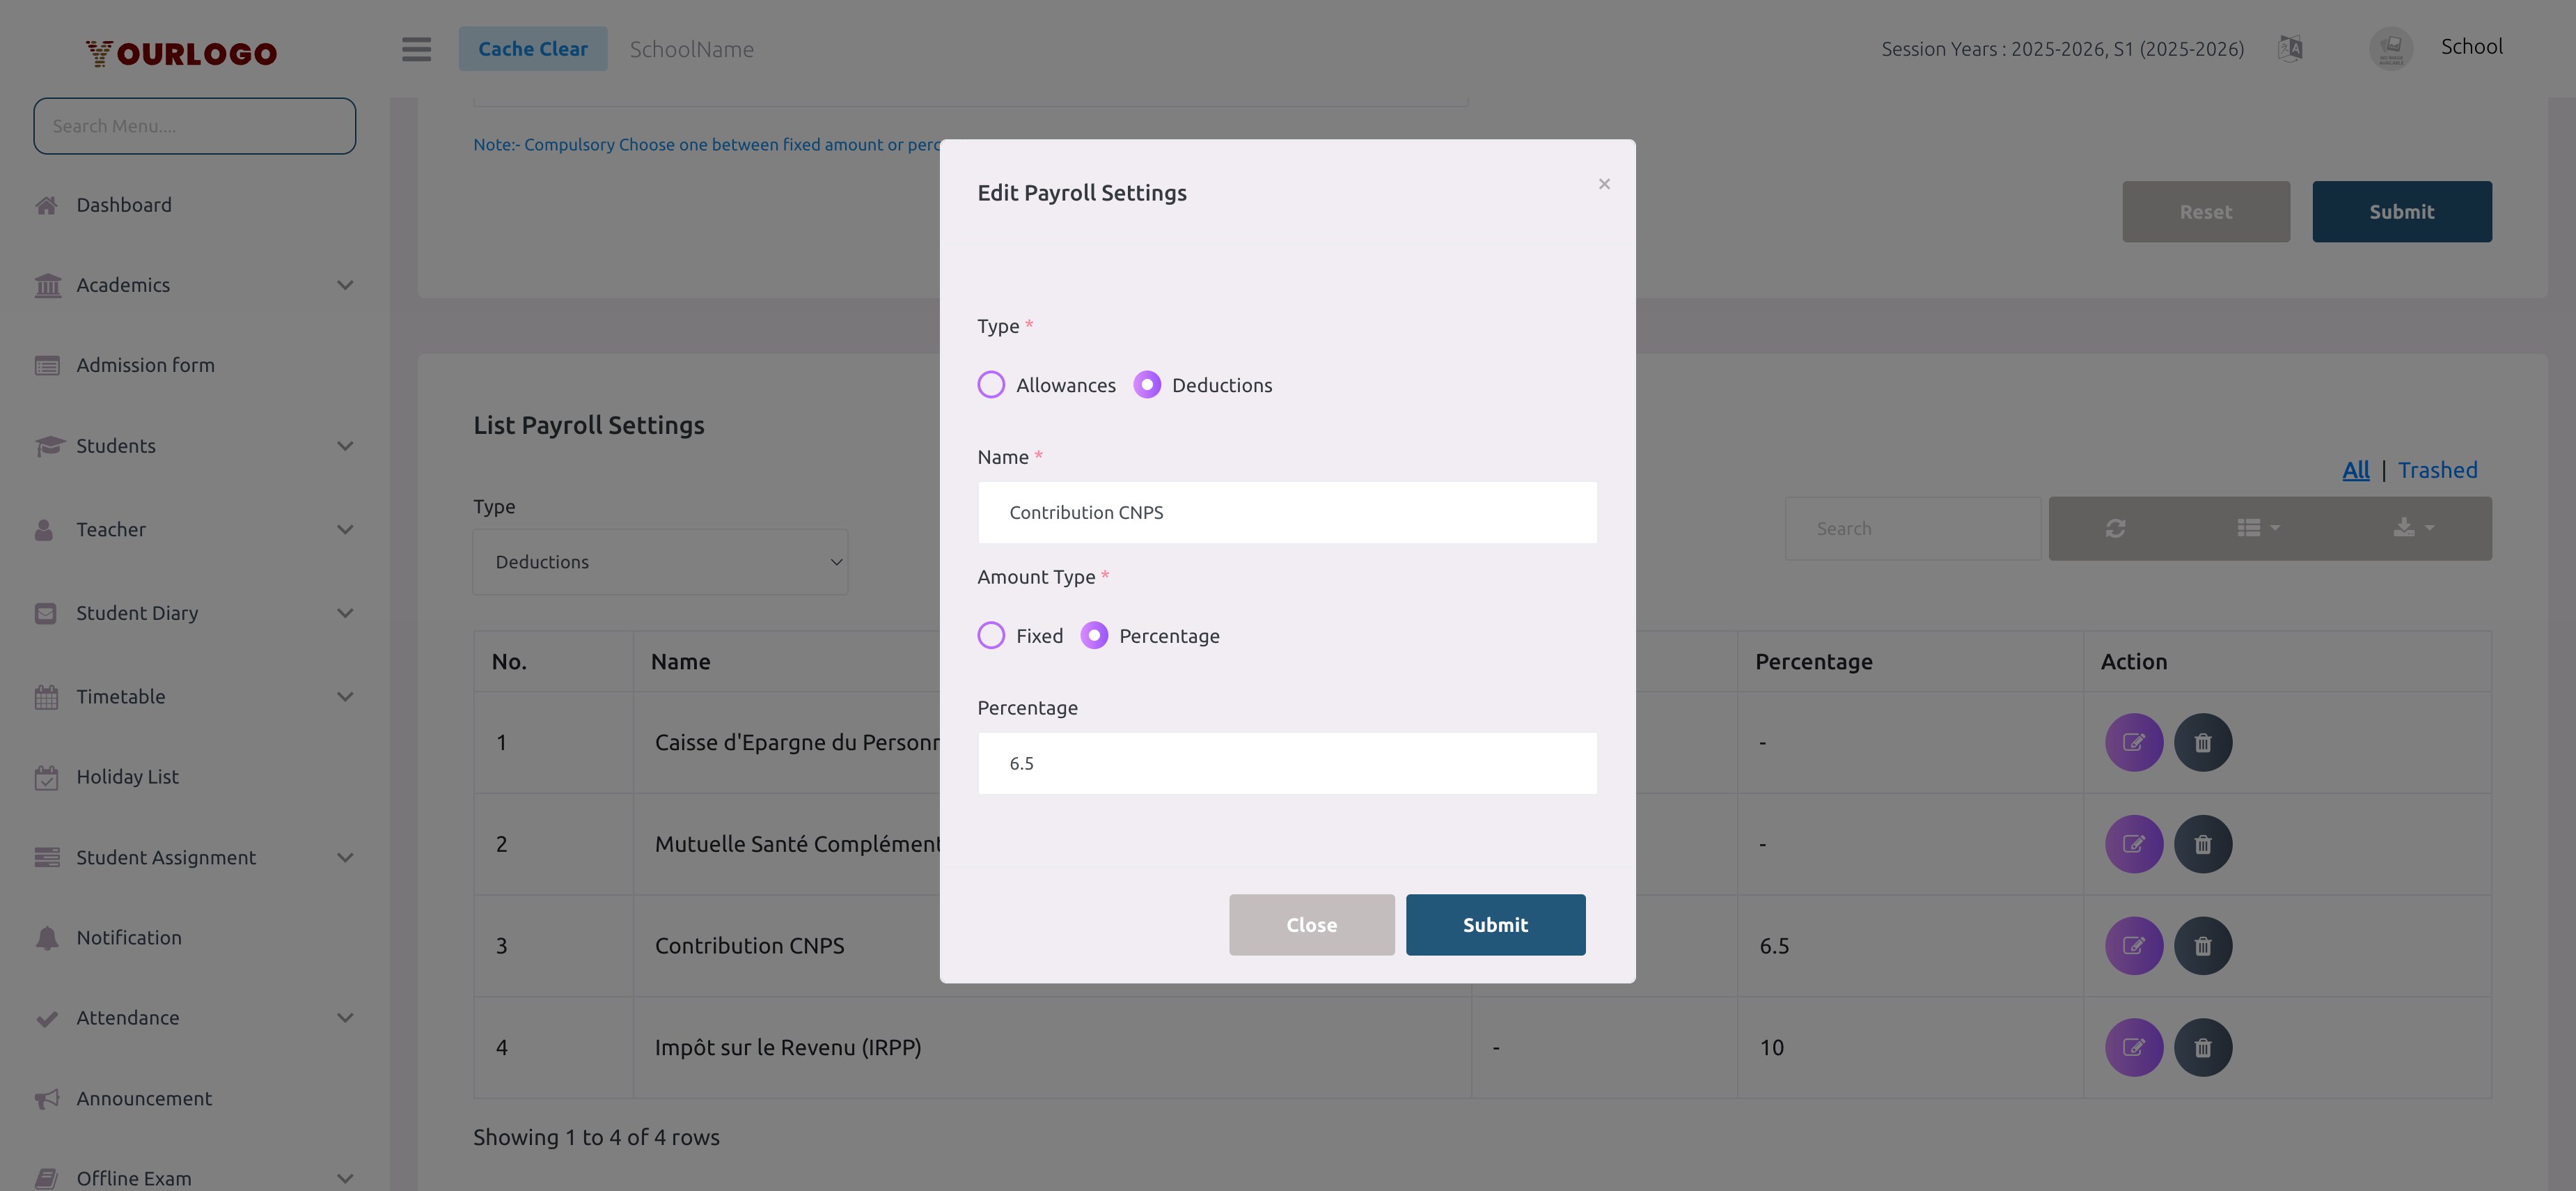Open the Announcement megaphone icon

46,1098
